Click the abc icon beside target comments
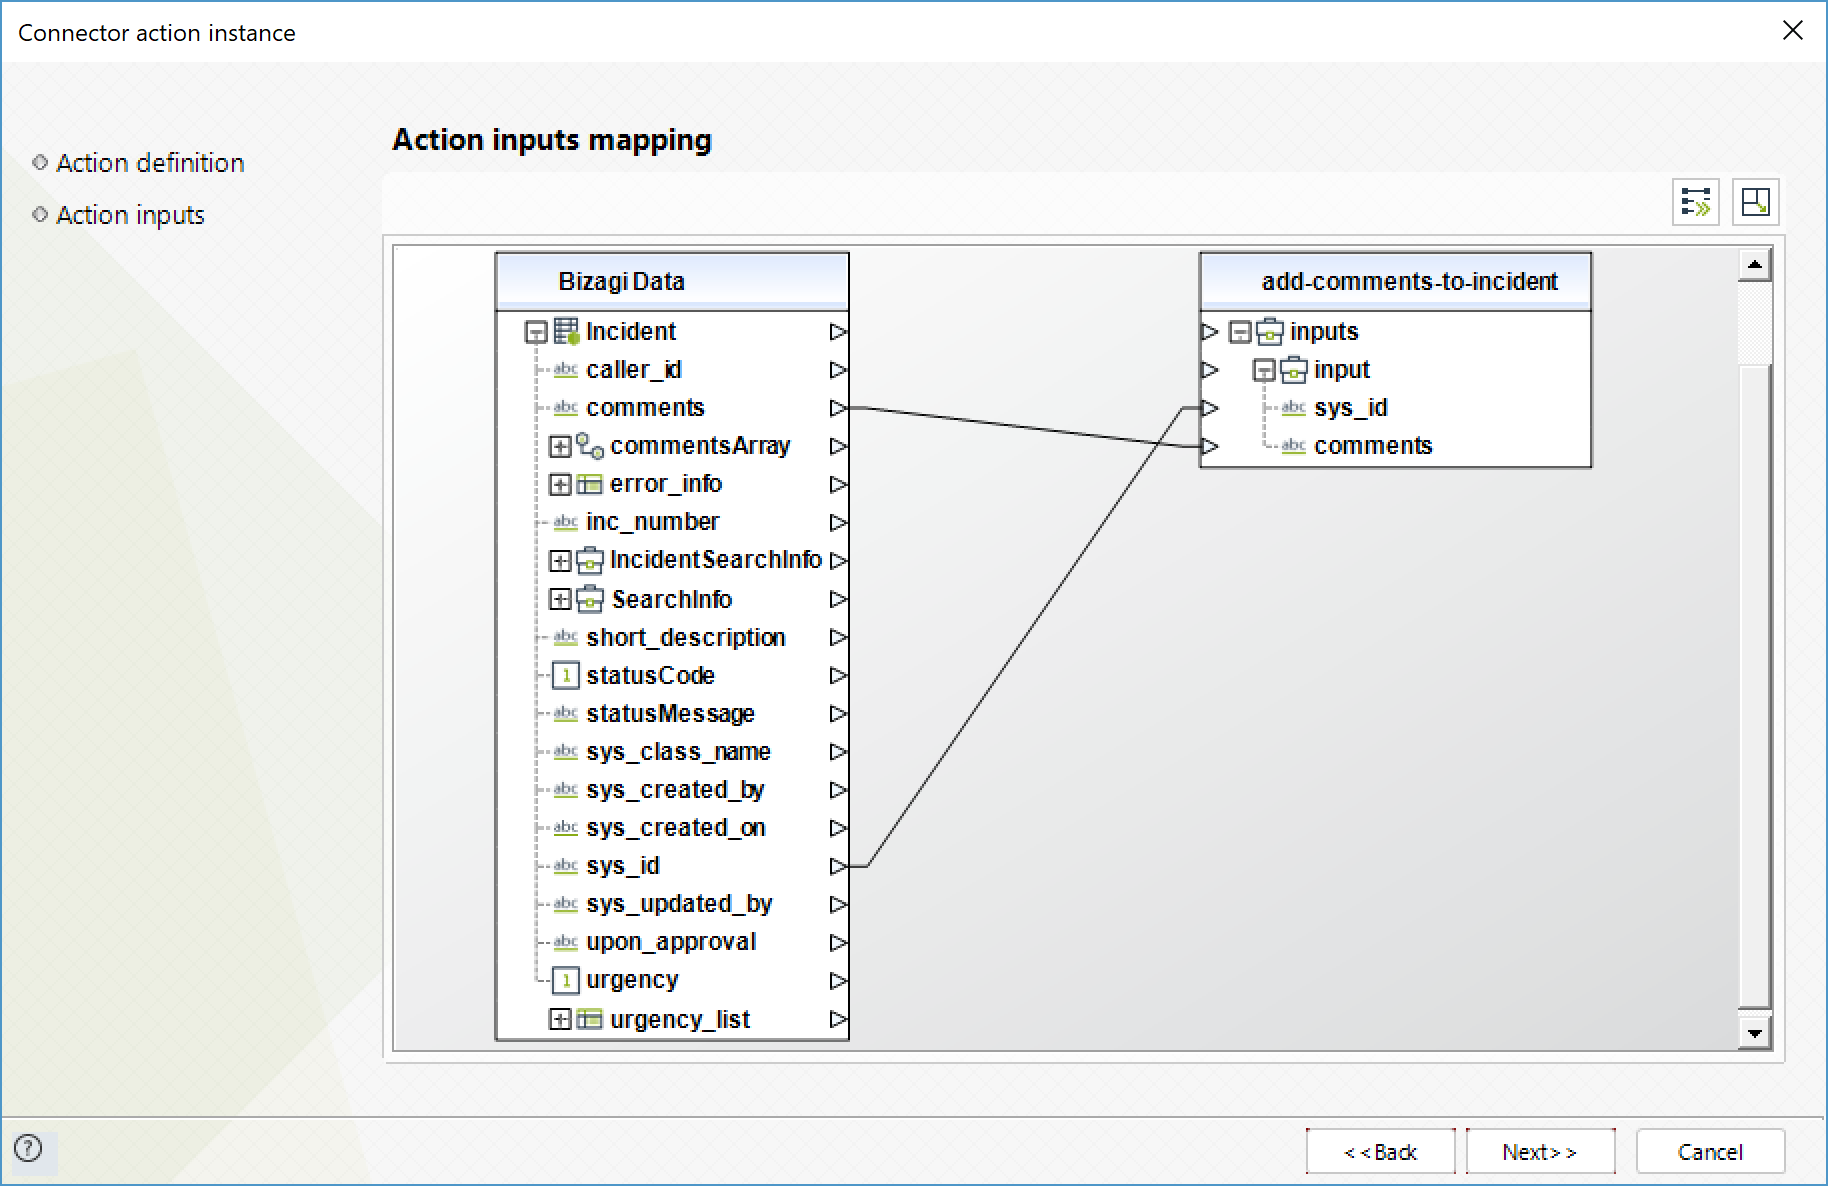This screenshot has height=1186, width=1828. [1294, 446]
